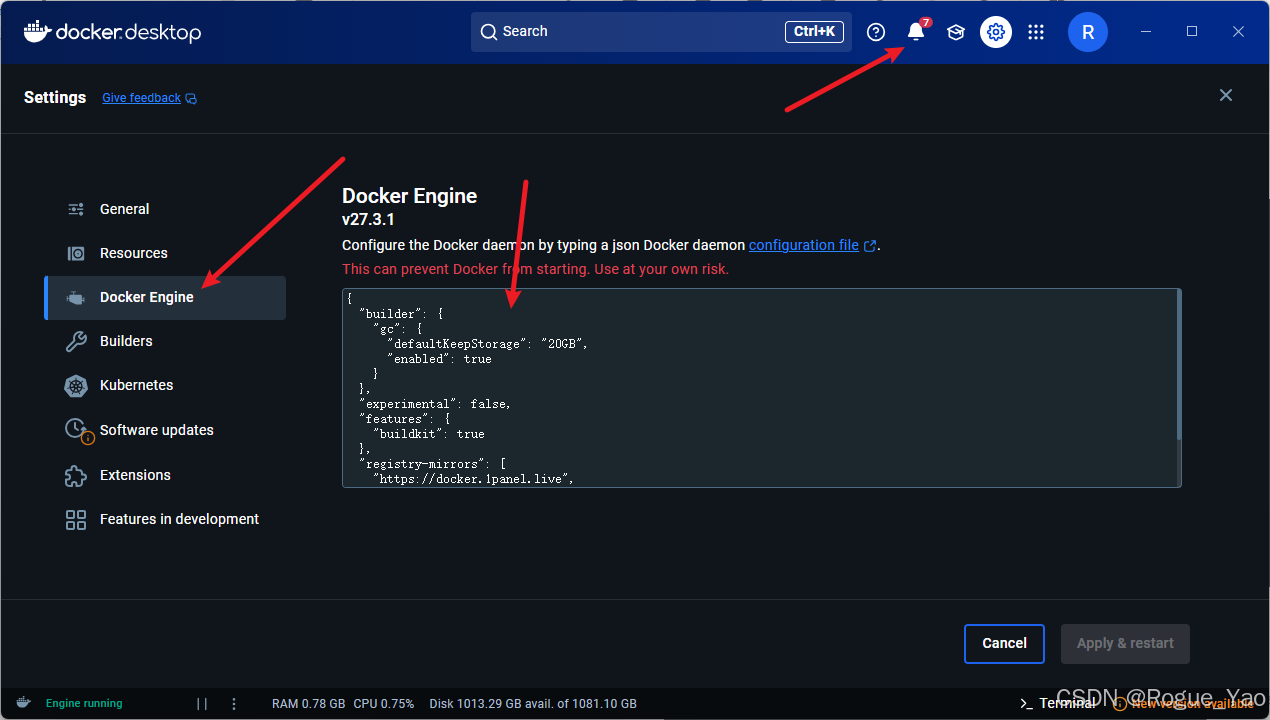Click the v27.3.1 version text
This screenshot has width=1270, height=720.
click(368, 220)
